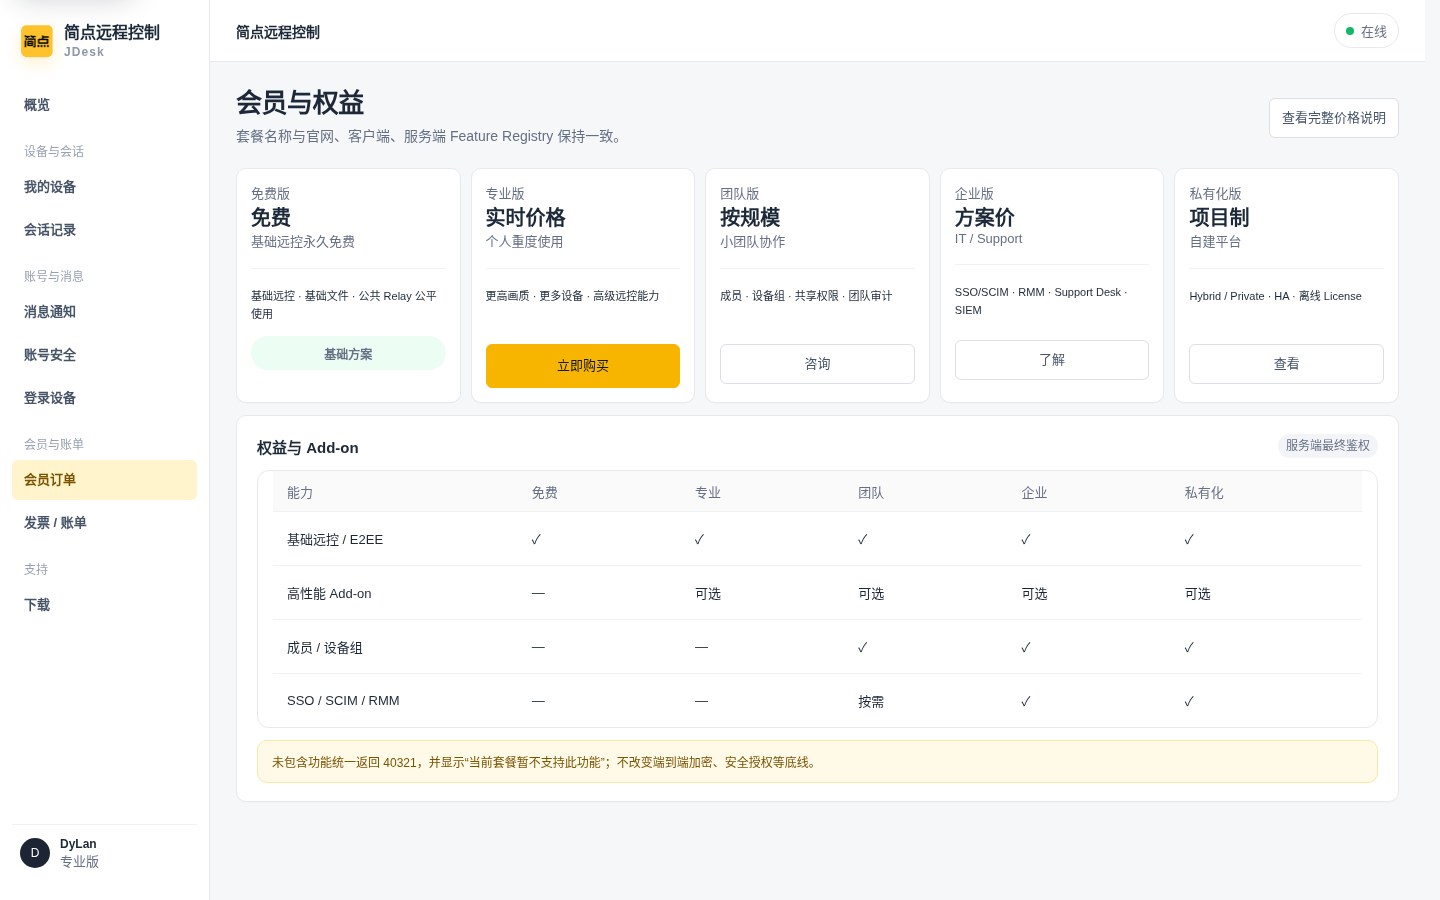The height and width of the screenshot is (900, 1440).
Task: Click the 基础方案 button on free plan
Action: point(348,354)
